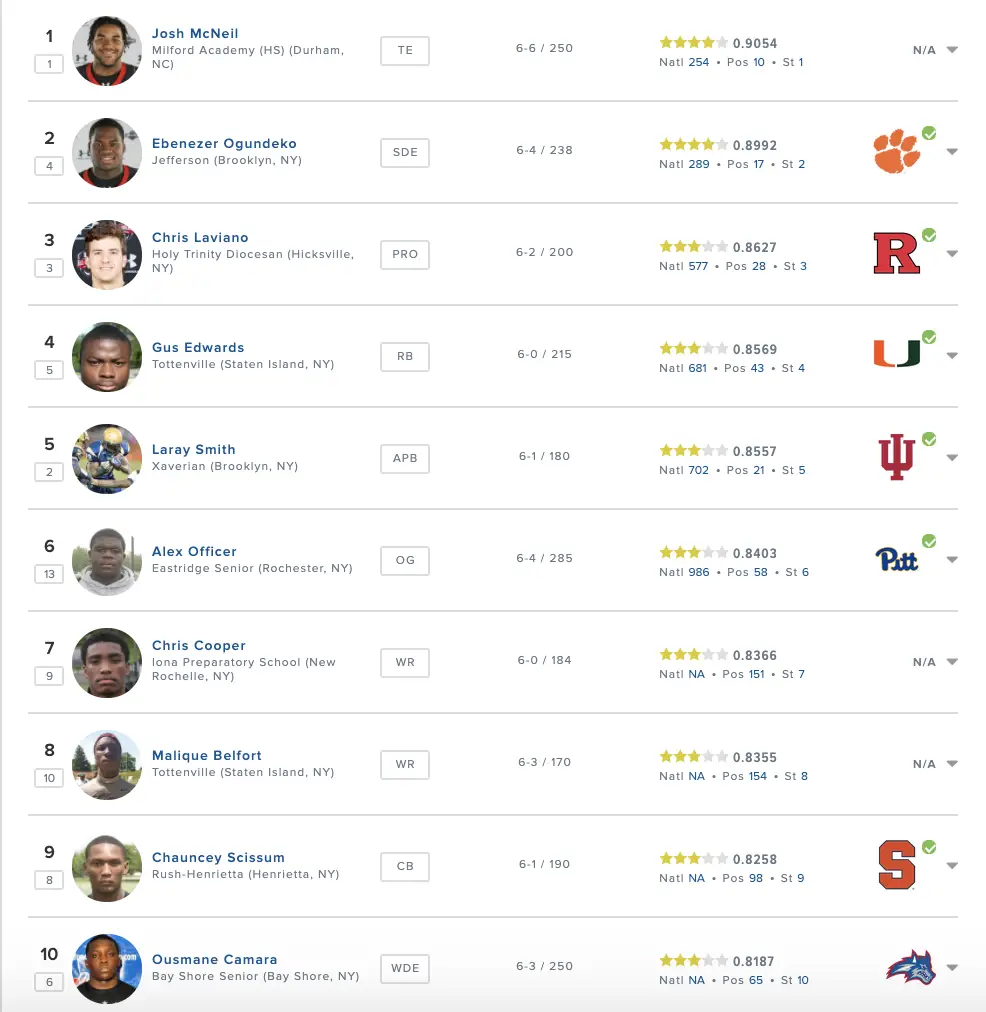986x1012 pixels.
Task: Click national rank 986 for Alex Officer
Action: click(699, 572)
